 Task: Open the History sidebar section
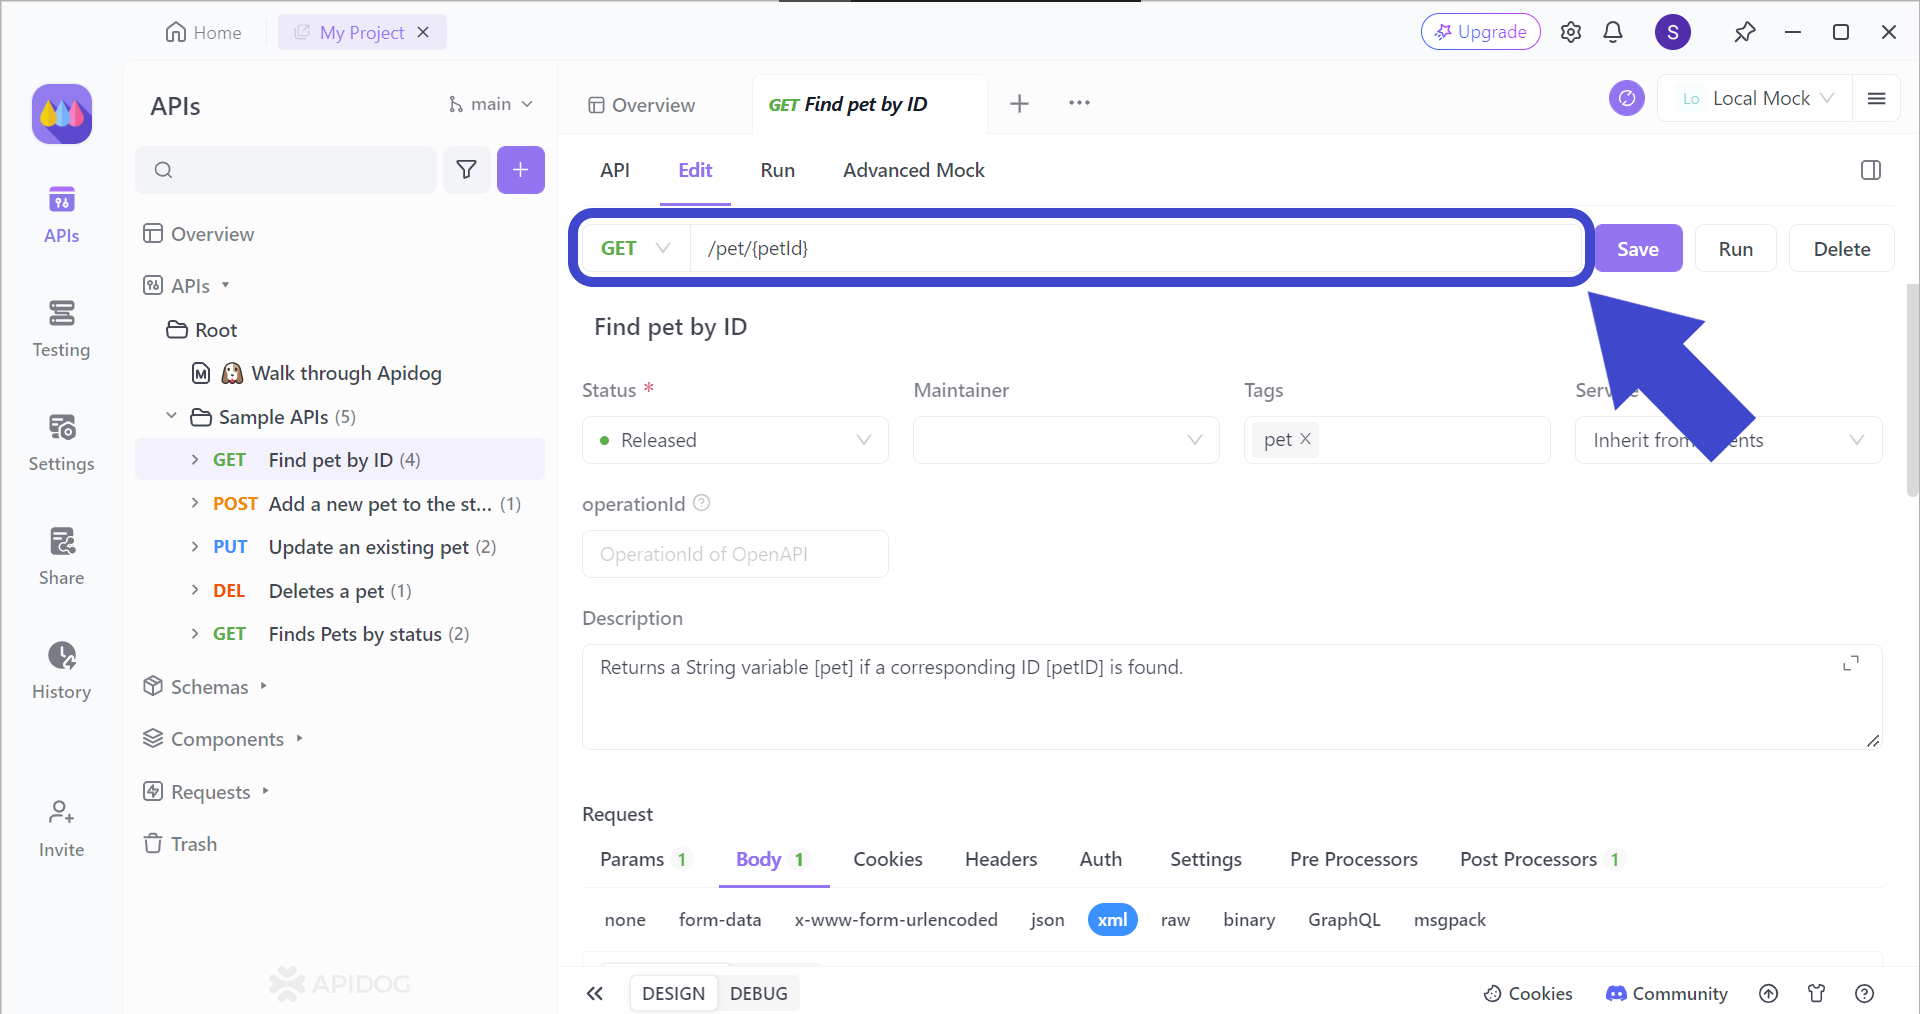pyautogui.click(x=61, y=670)
